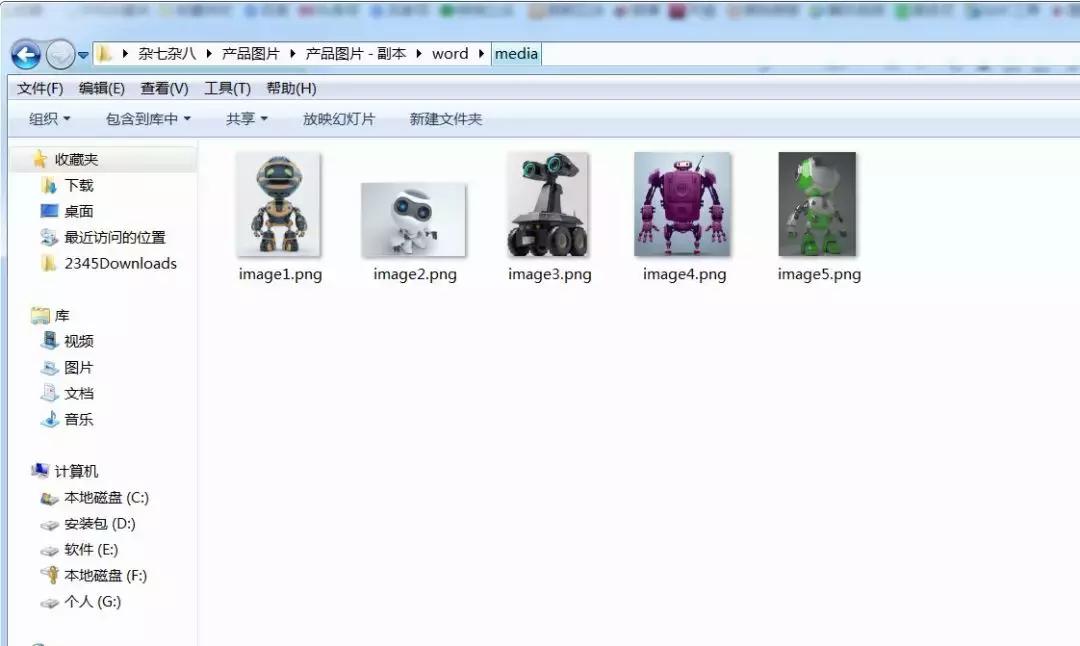The width and height of the screenshot is (1080, 646).
Task: Select the image3.png thumbnail
Action: 548,204
